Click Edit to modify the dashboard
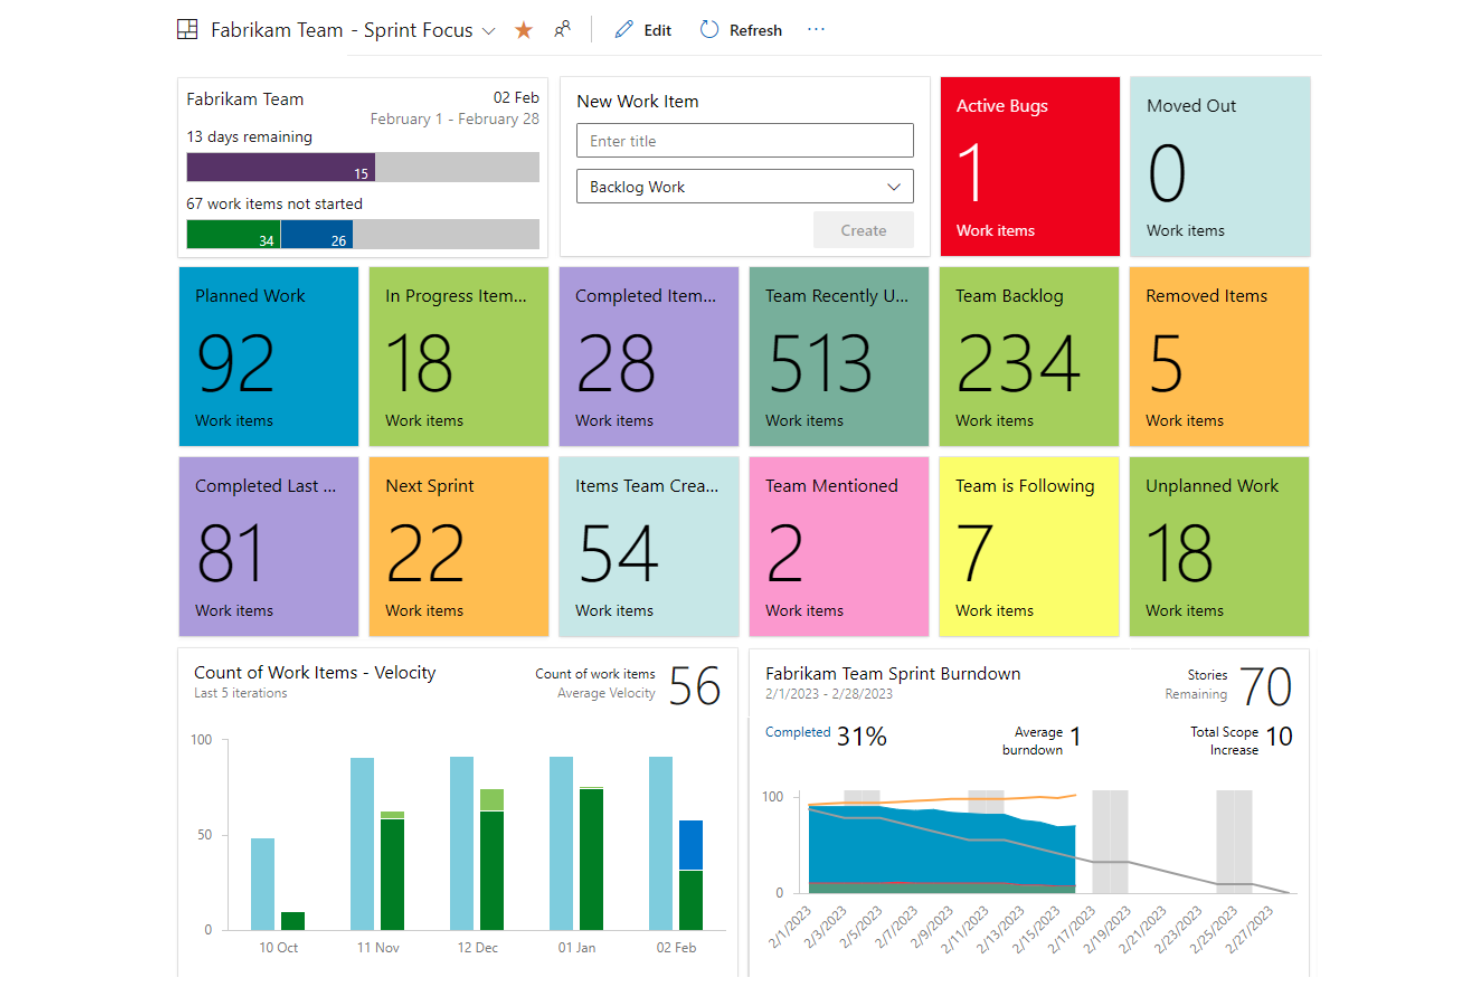The image size is (1480, 987). click(657, 30)
